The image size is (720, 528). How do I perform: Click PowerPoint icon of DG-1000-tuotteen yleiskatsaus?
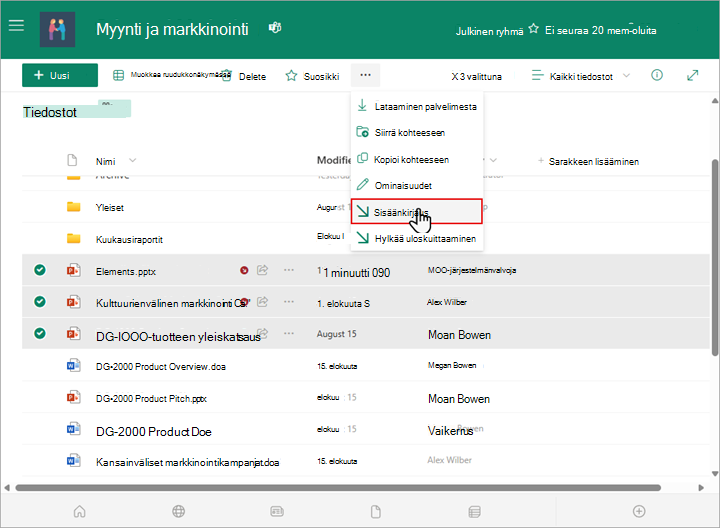point(73,333)
